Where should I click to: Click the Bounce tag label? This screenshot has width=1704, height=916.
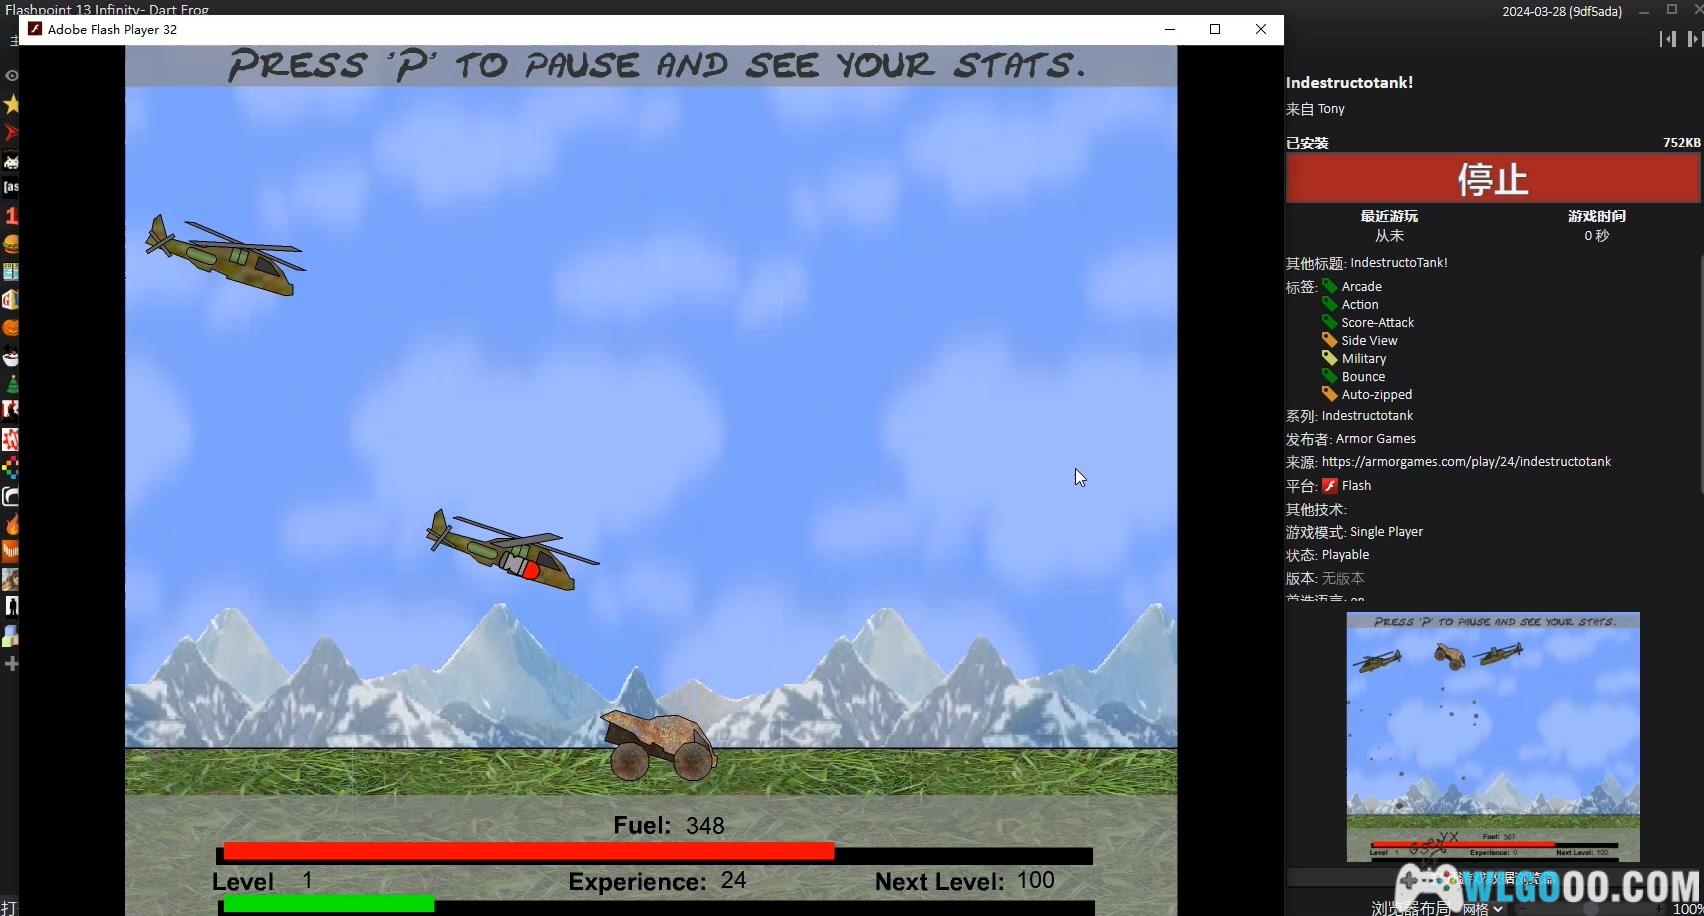(1363, 377)
